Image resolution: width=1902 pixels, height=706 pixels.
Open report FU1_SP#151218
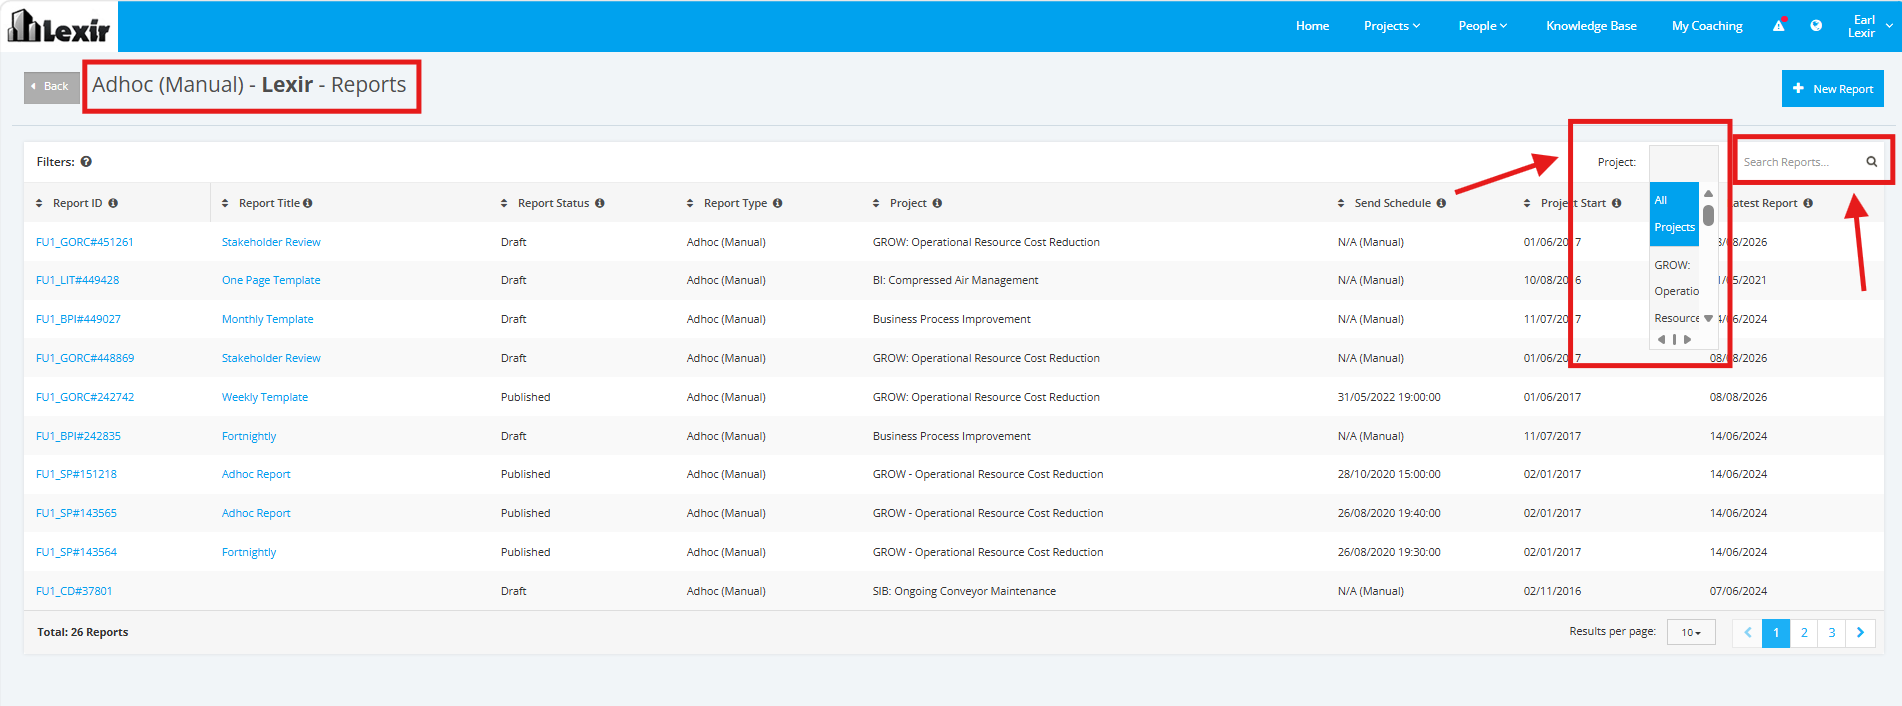(x=76, y=474)
